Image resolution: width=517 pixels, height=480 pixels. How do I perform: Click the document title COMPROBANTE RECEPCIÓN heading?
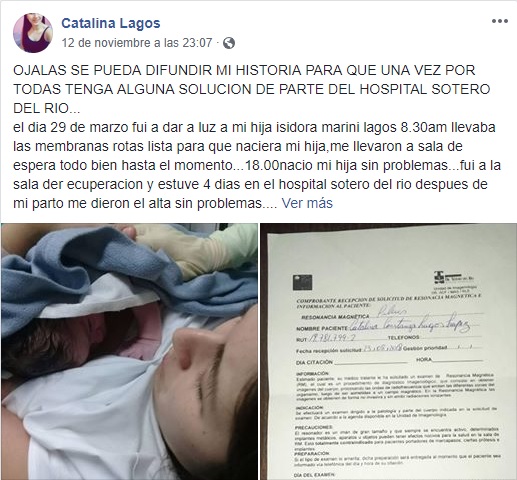[388, 300]
